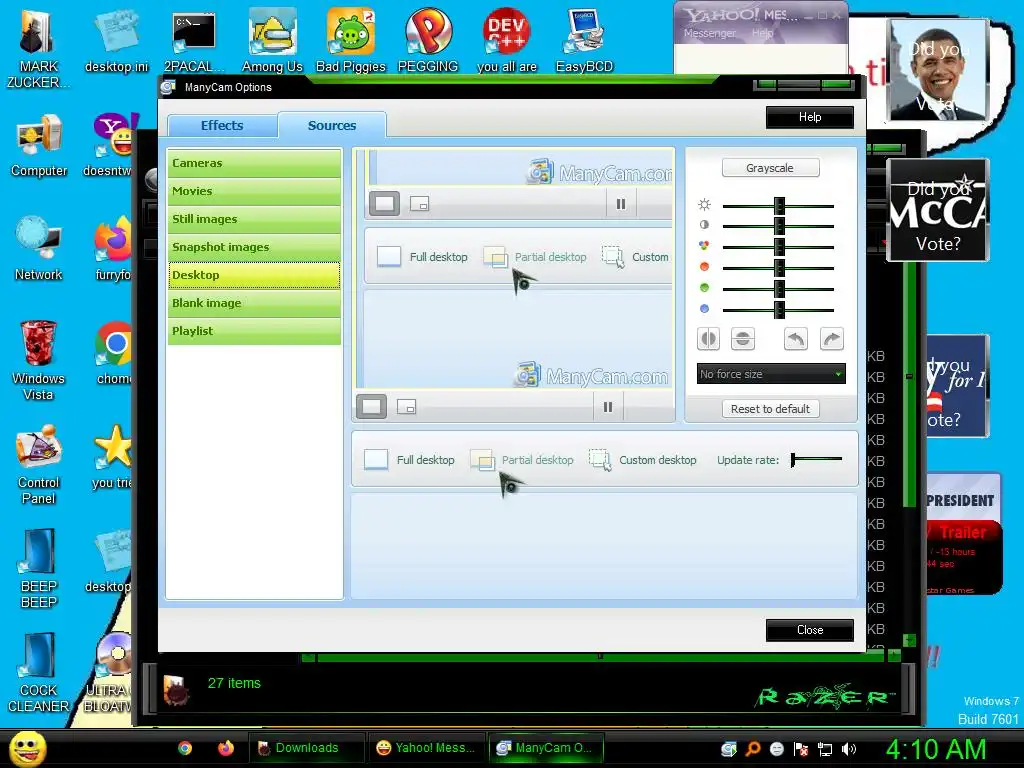Click Messenger menu in Yahoo! Messenger window
Screen dimensions: 1024x768
[709, 33]
